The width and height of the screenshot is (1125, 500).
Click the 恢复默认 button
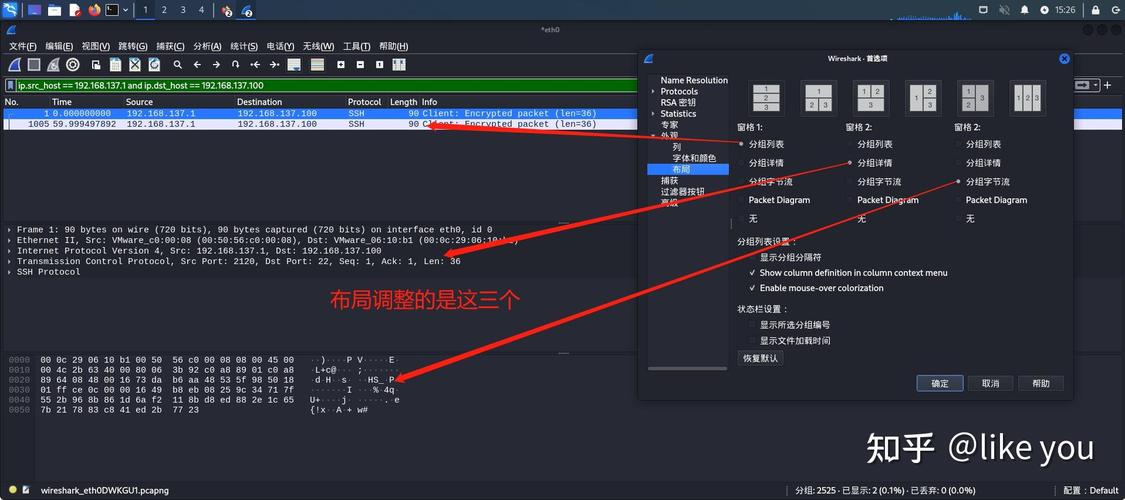[760, 358]
